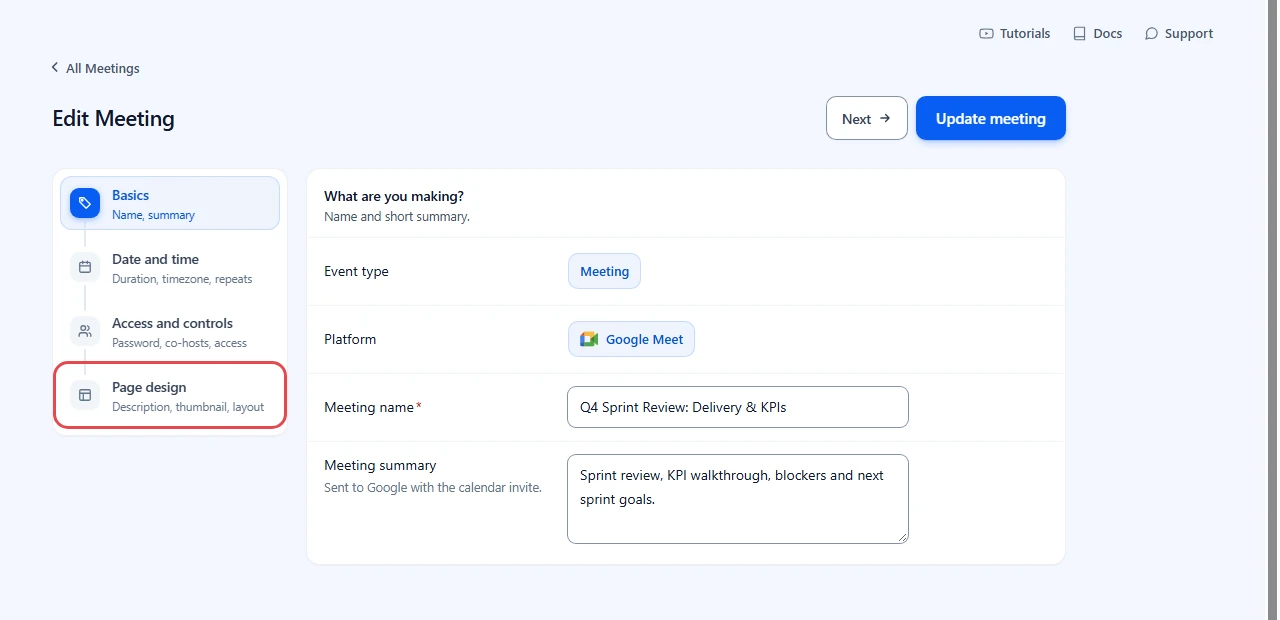Click the arrow inside the Next button

885,118
